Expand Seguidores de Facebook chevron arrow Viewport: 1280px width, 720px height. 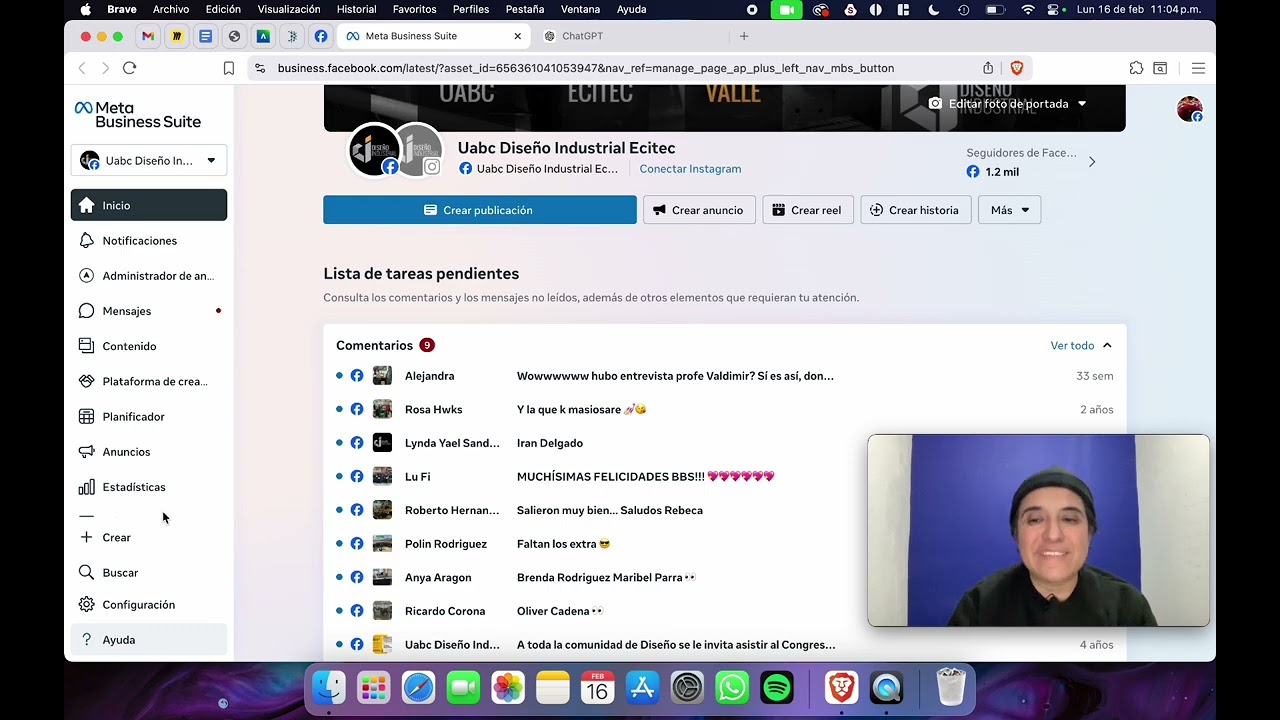(1092, 161)
